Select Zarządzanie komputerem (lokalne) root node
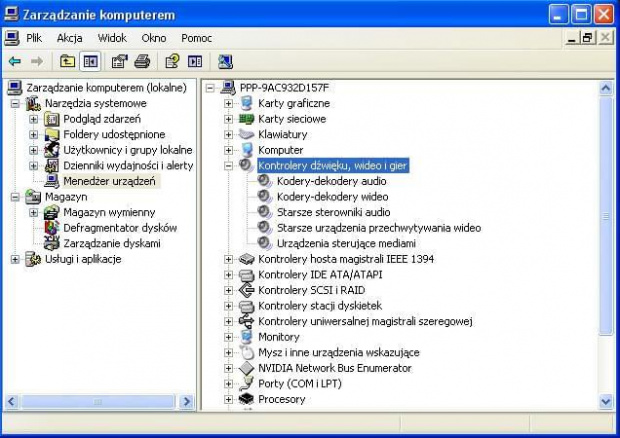 pos(106,87)
